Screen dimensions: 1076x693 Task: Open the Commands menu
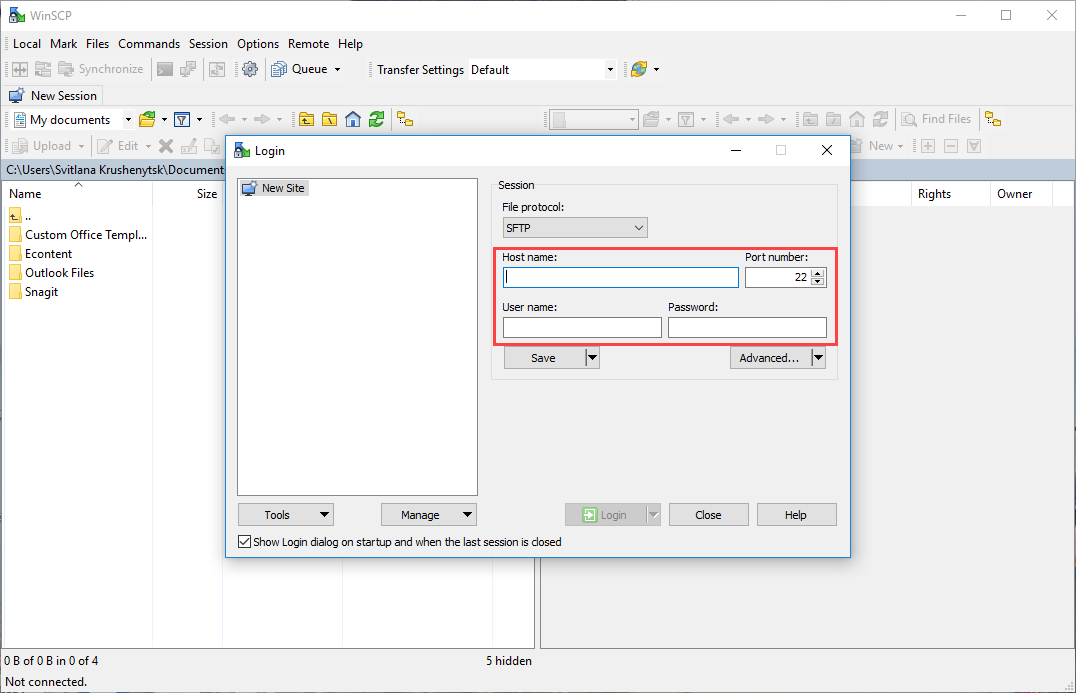148,43
